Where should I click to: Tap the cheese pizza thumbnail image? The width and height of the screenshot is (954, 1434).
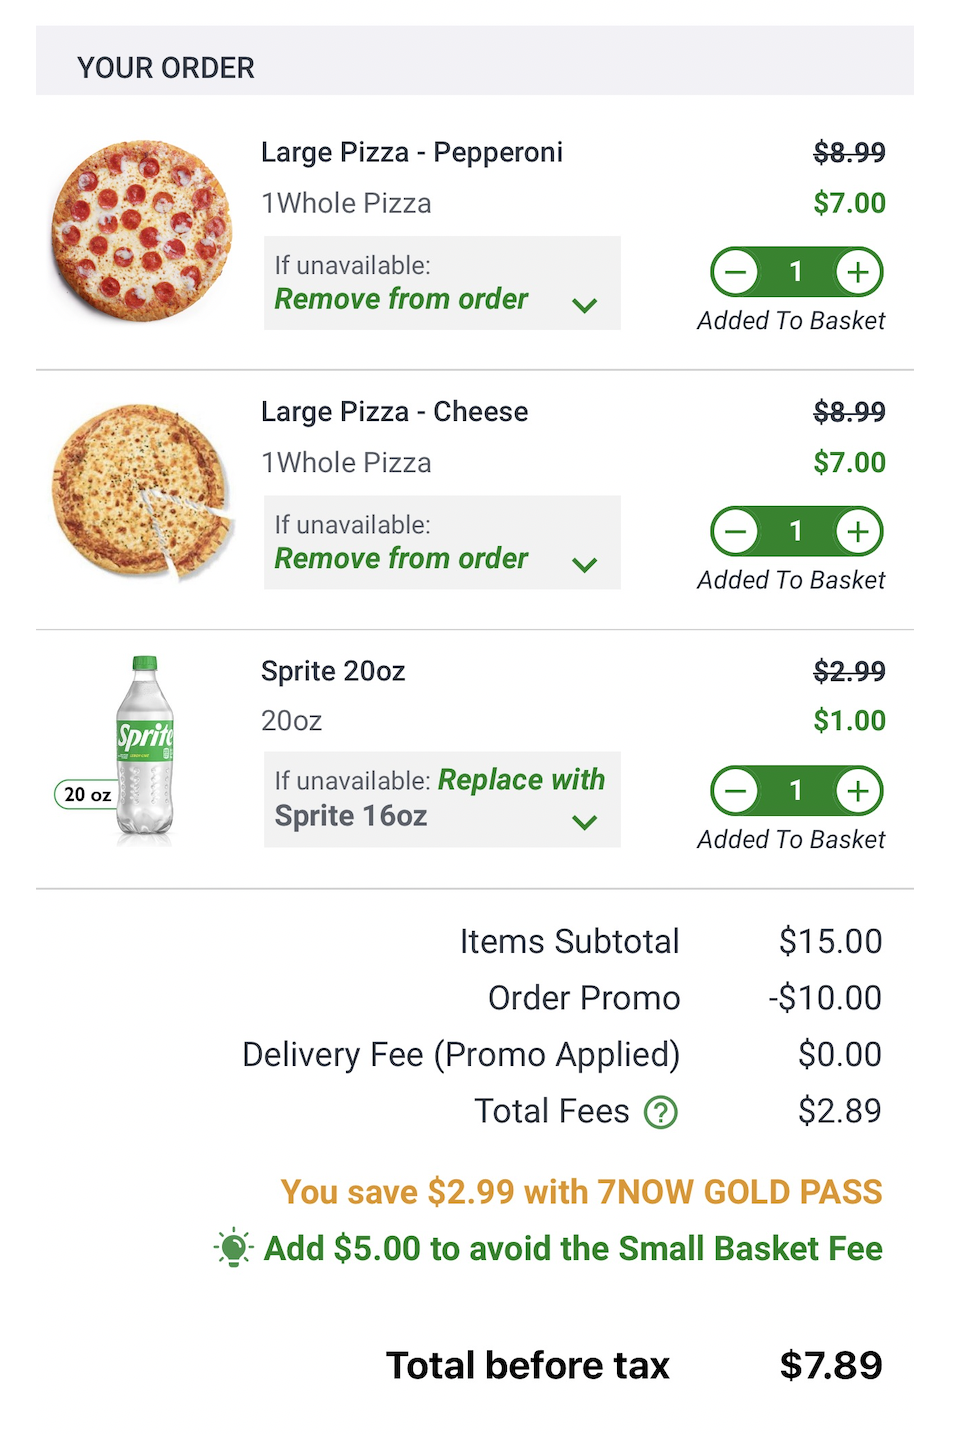[x=141, y=491]
